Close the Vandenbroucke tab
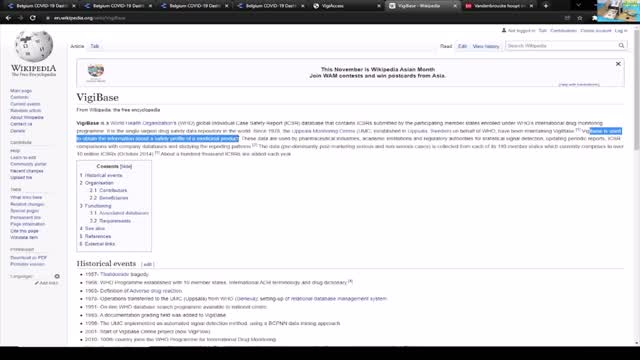The image size is (640, 360). click(531, 6)
